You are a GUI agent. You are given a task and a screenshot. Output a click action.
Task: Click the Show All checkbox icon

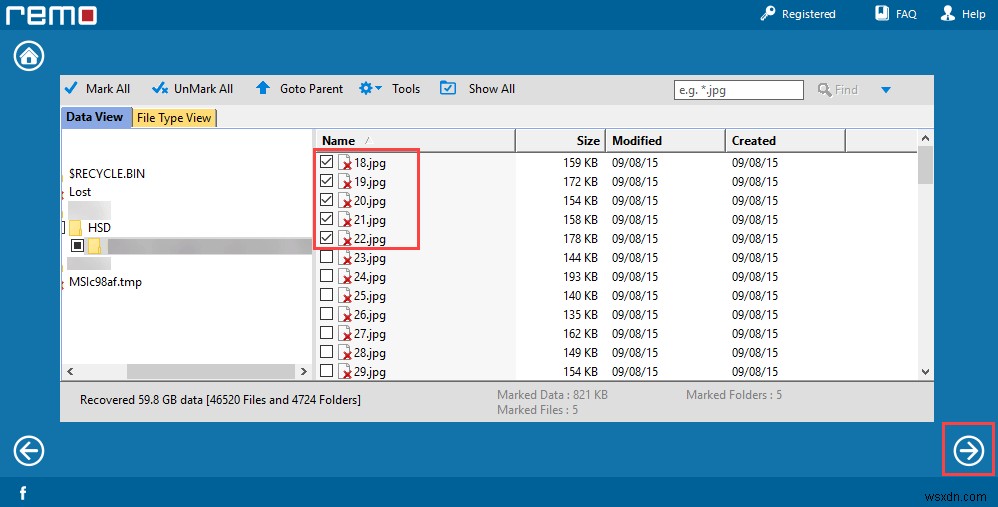point(448,88)
